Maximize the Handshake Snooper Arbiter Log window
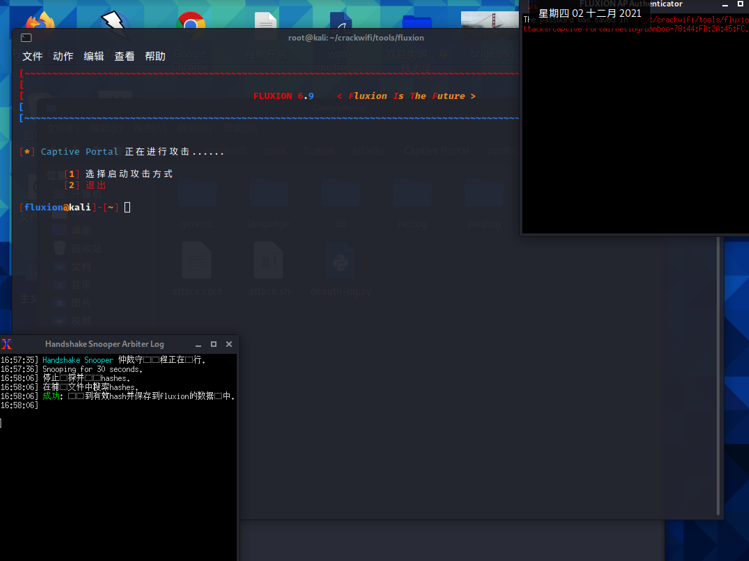This screenshot has width=749, height=561. pos(214,344)
